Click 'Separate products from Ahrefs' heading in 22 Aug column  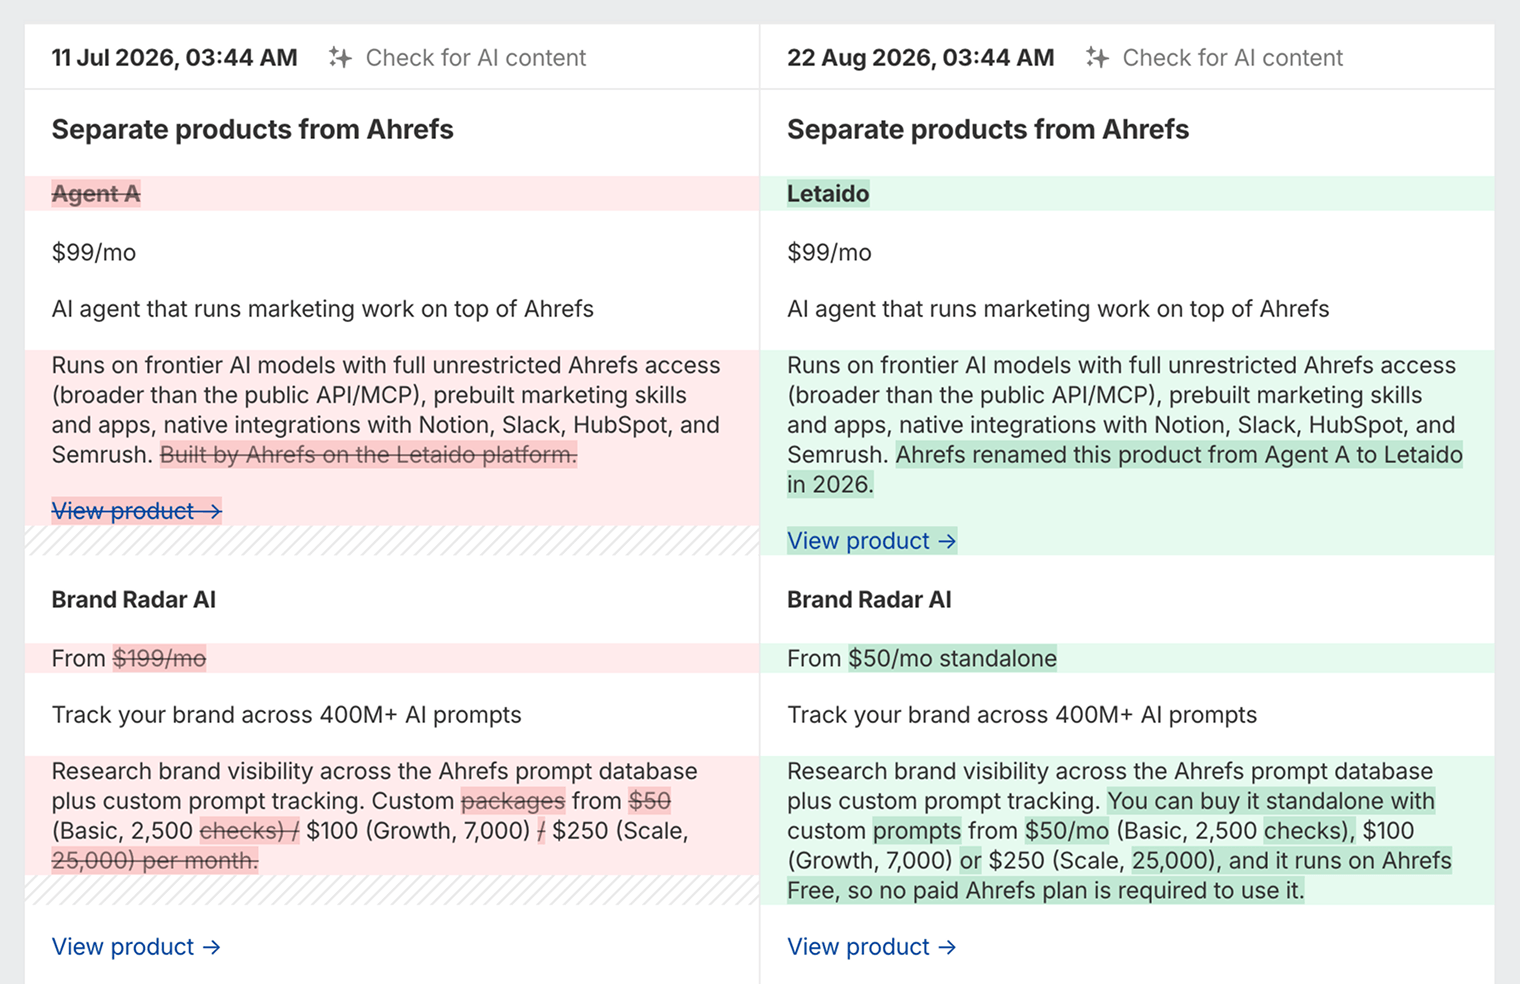988,130
